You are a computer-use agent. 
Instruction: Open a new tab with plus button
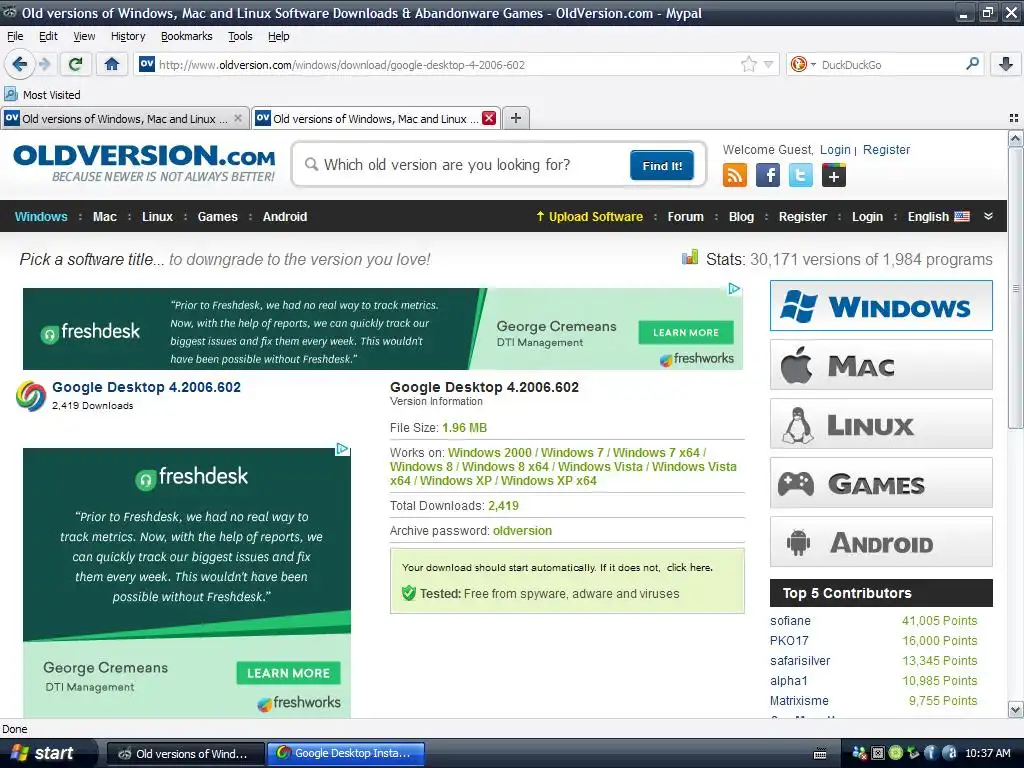pos(516,118)
